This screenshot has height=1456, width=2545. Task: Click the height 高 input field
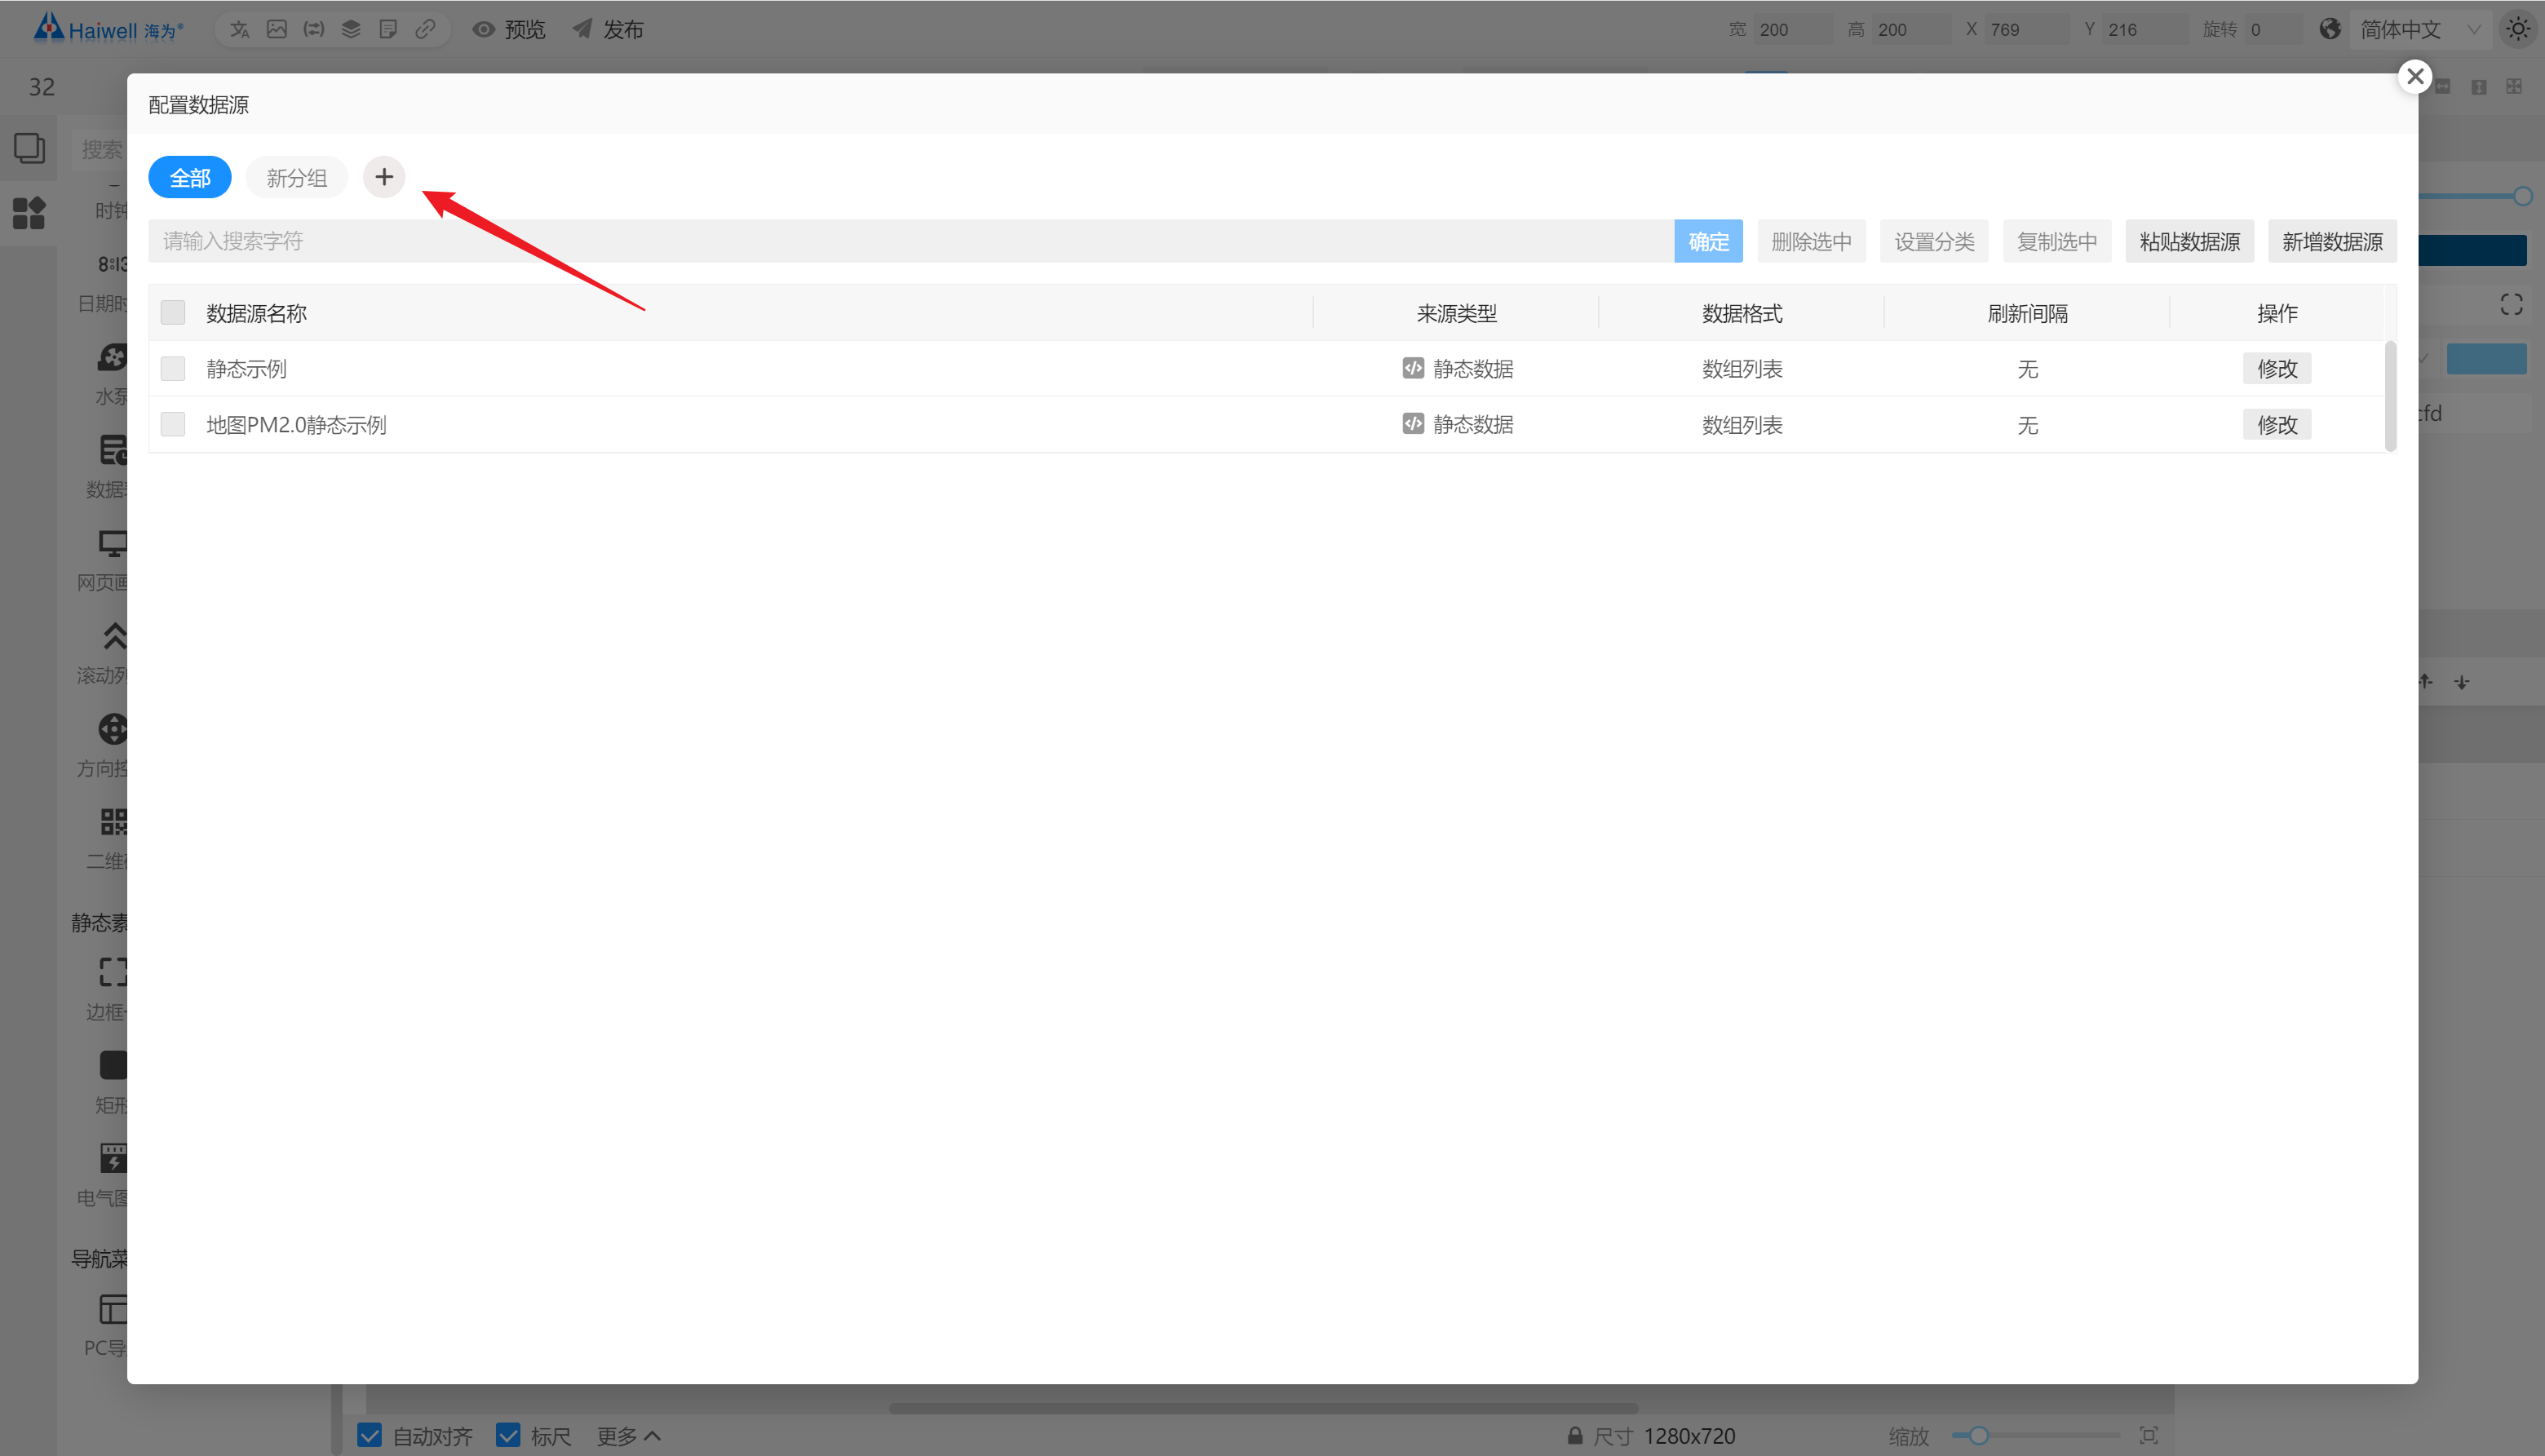[x=1912, y=29]
